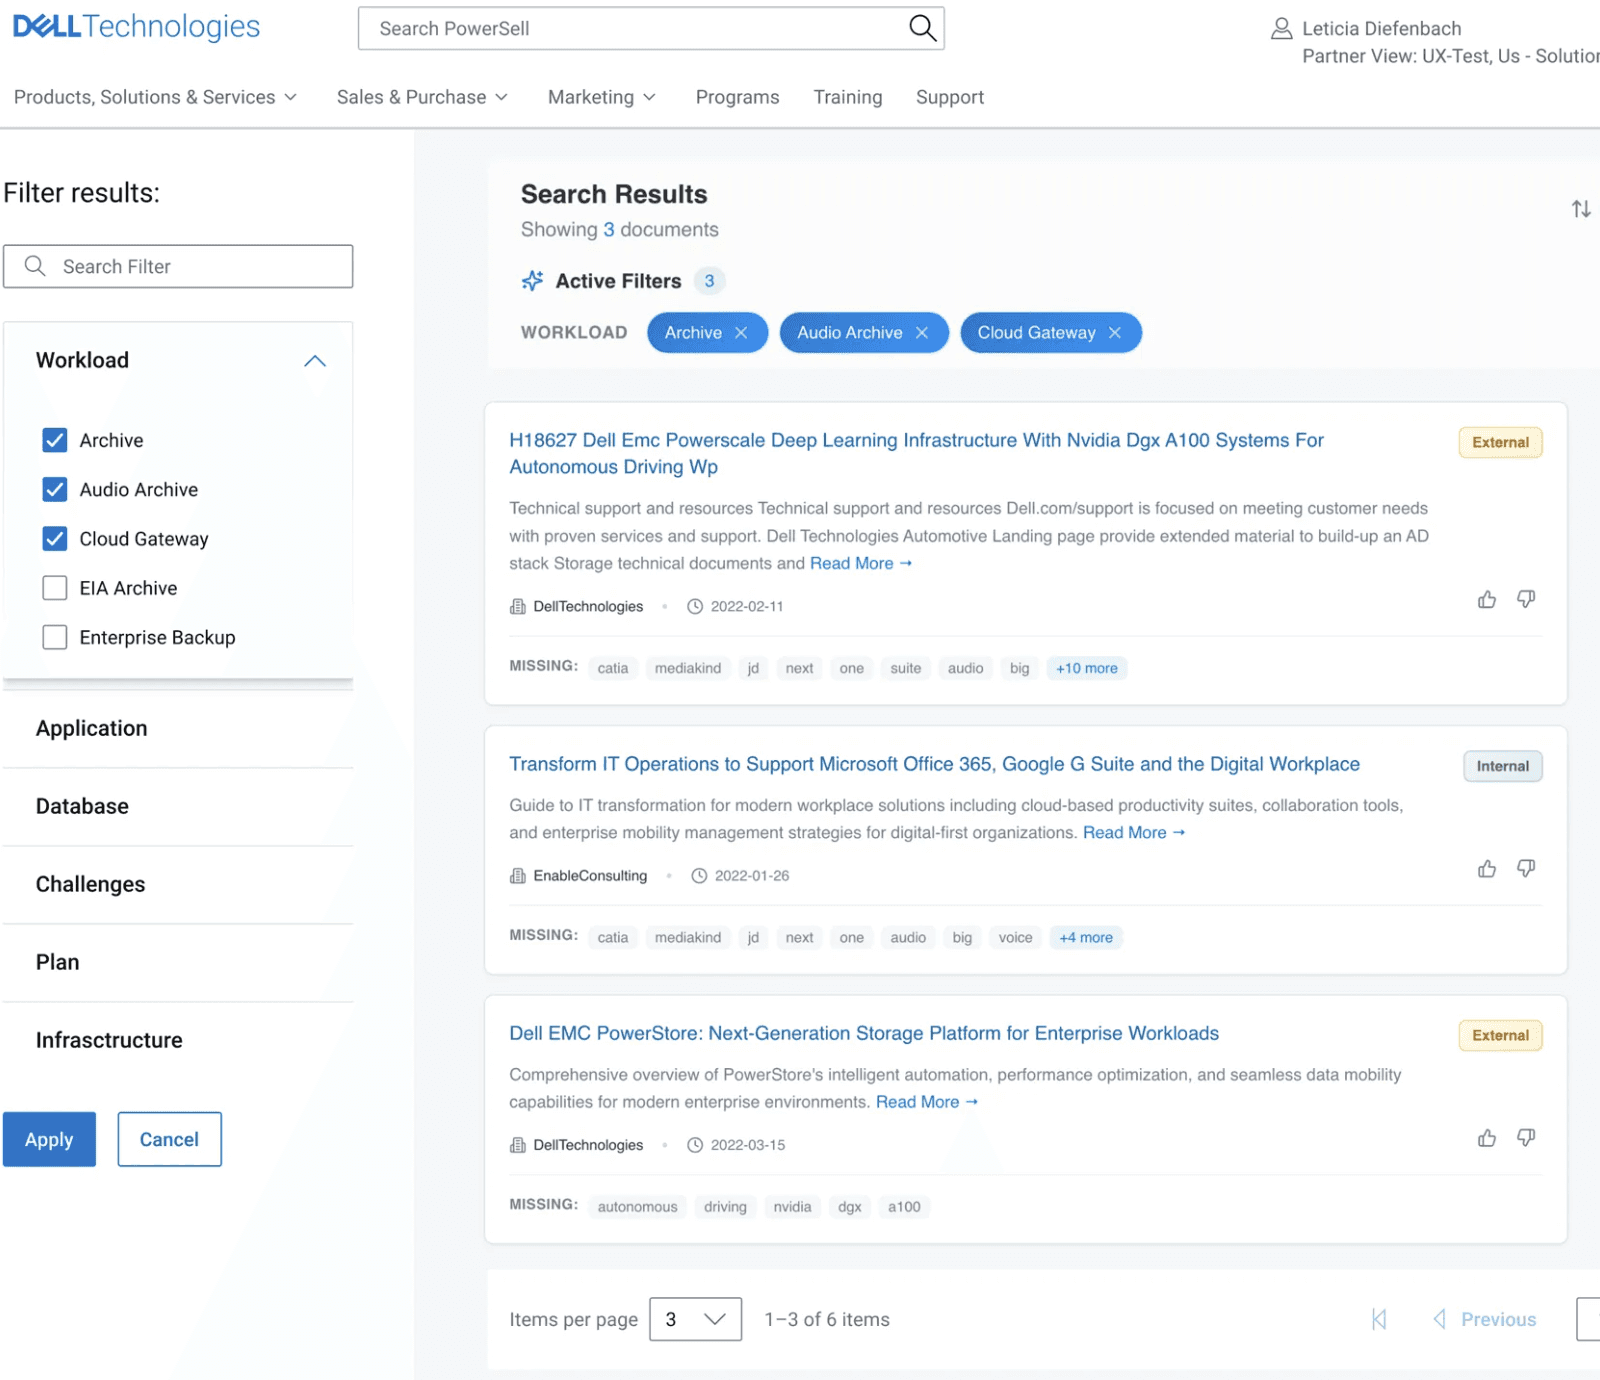This screenshot has width=1600, height=1380.
Task: Dislike the Transform IT Operations document
Action: pyautogui.click(x=1526, y=868)
